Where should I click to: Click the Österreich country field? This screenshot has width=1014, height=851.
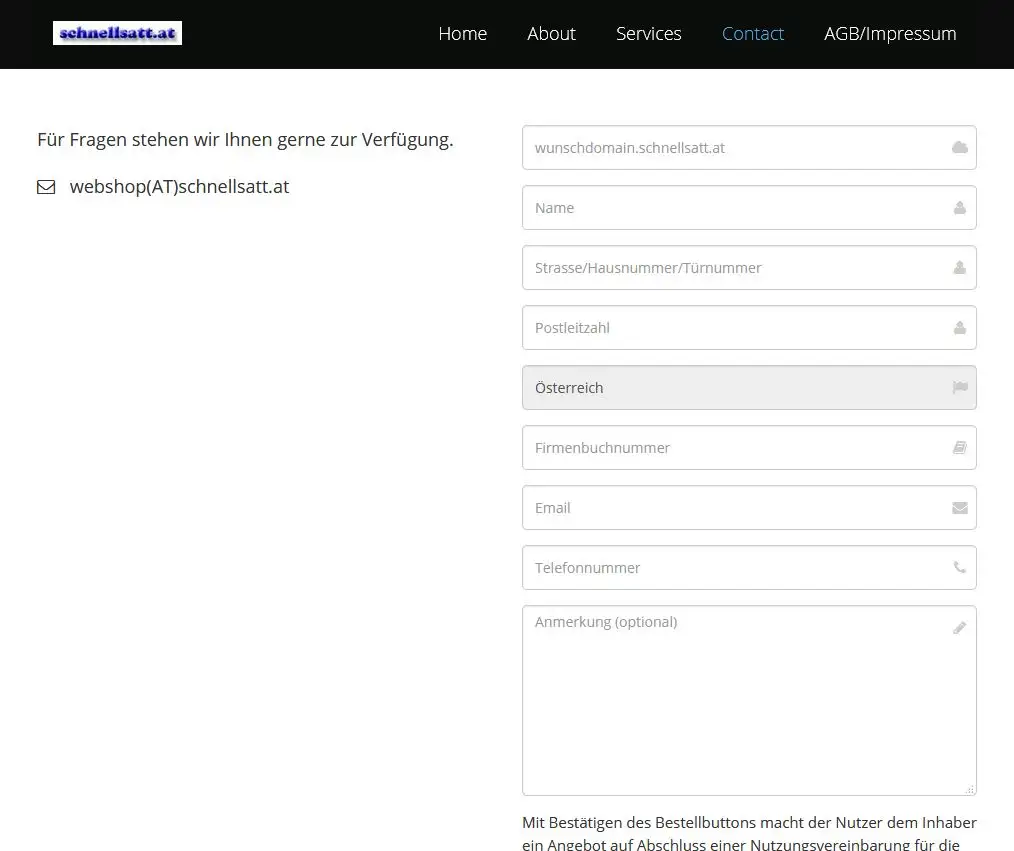[x=749, y=388]
